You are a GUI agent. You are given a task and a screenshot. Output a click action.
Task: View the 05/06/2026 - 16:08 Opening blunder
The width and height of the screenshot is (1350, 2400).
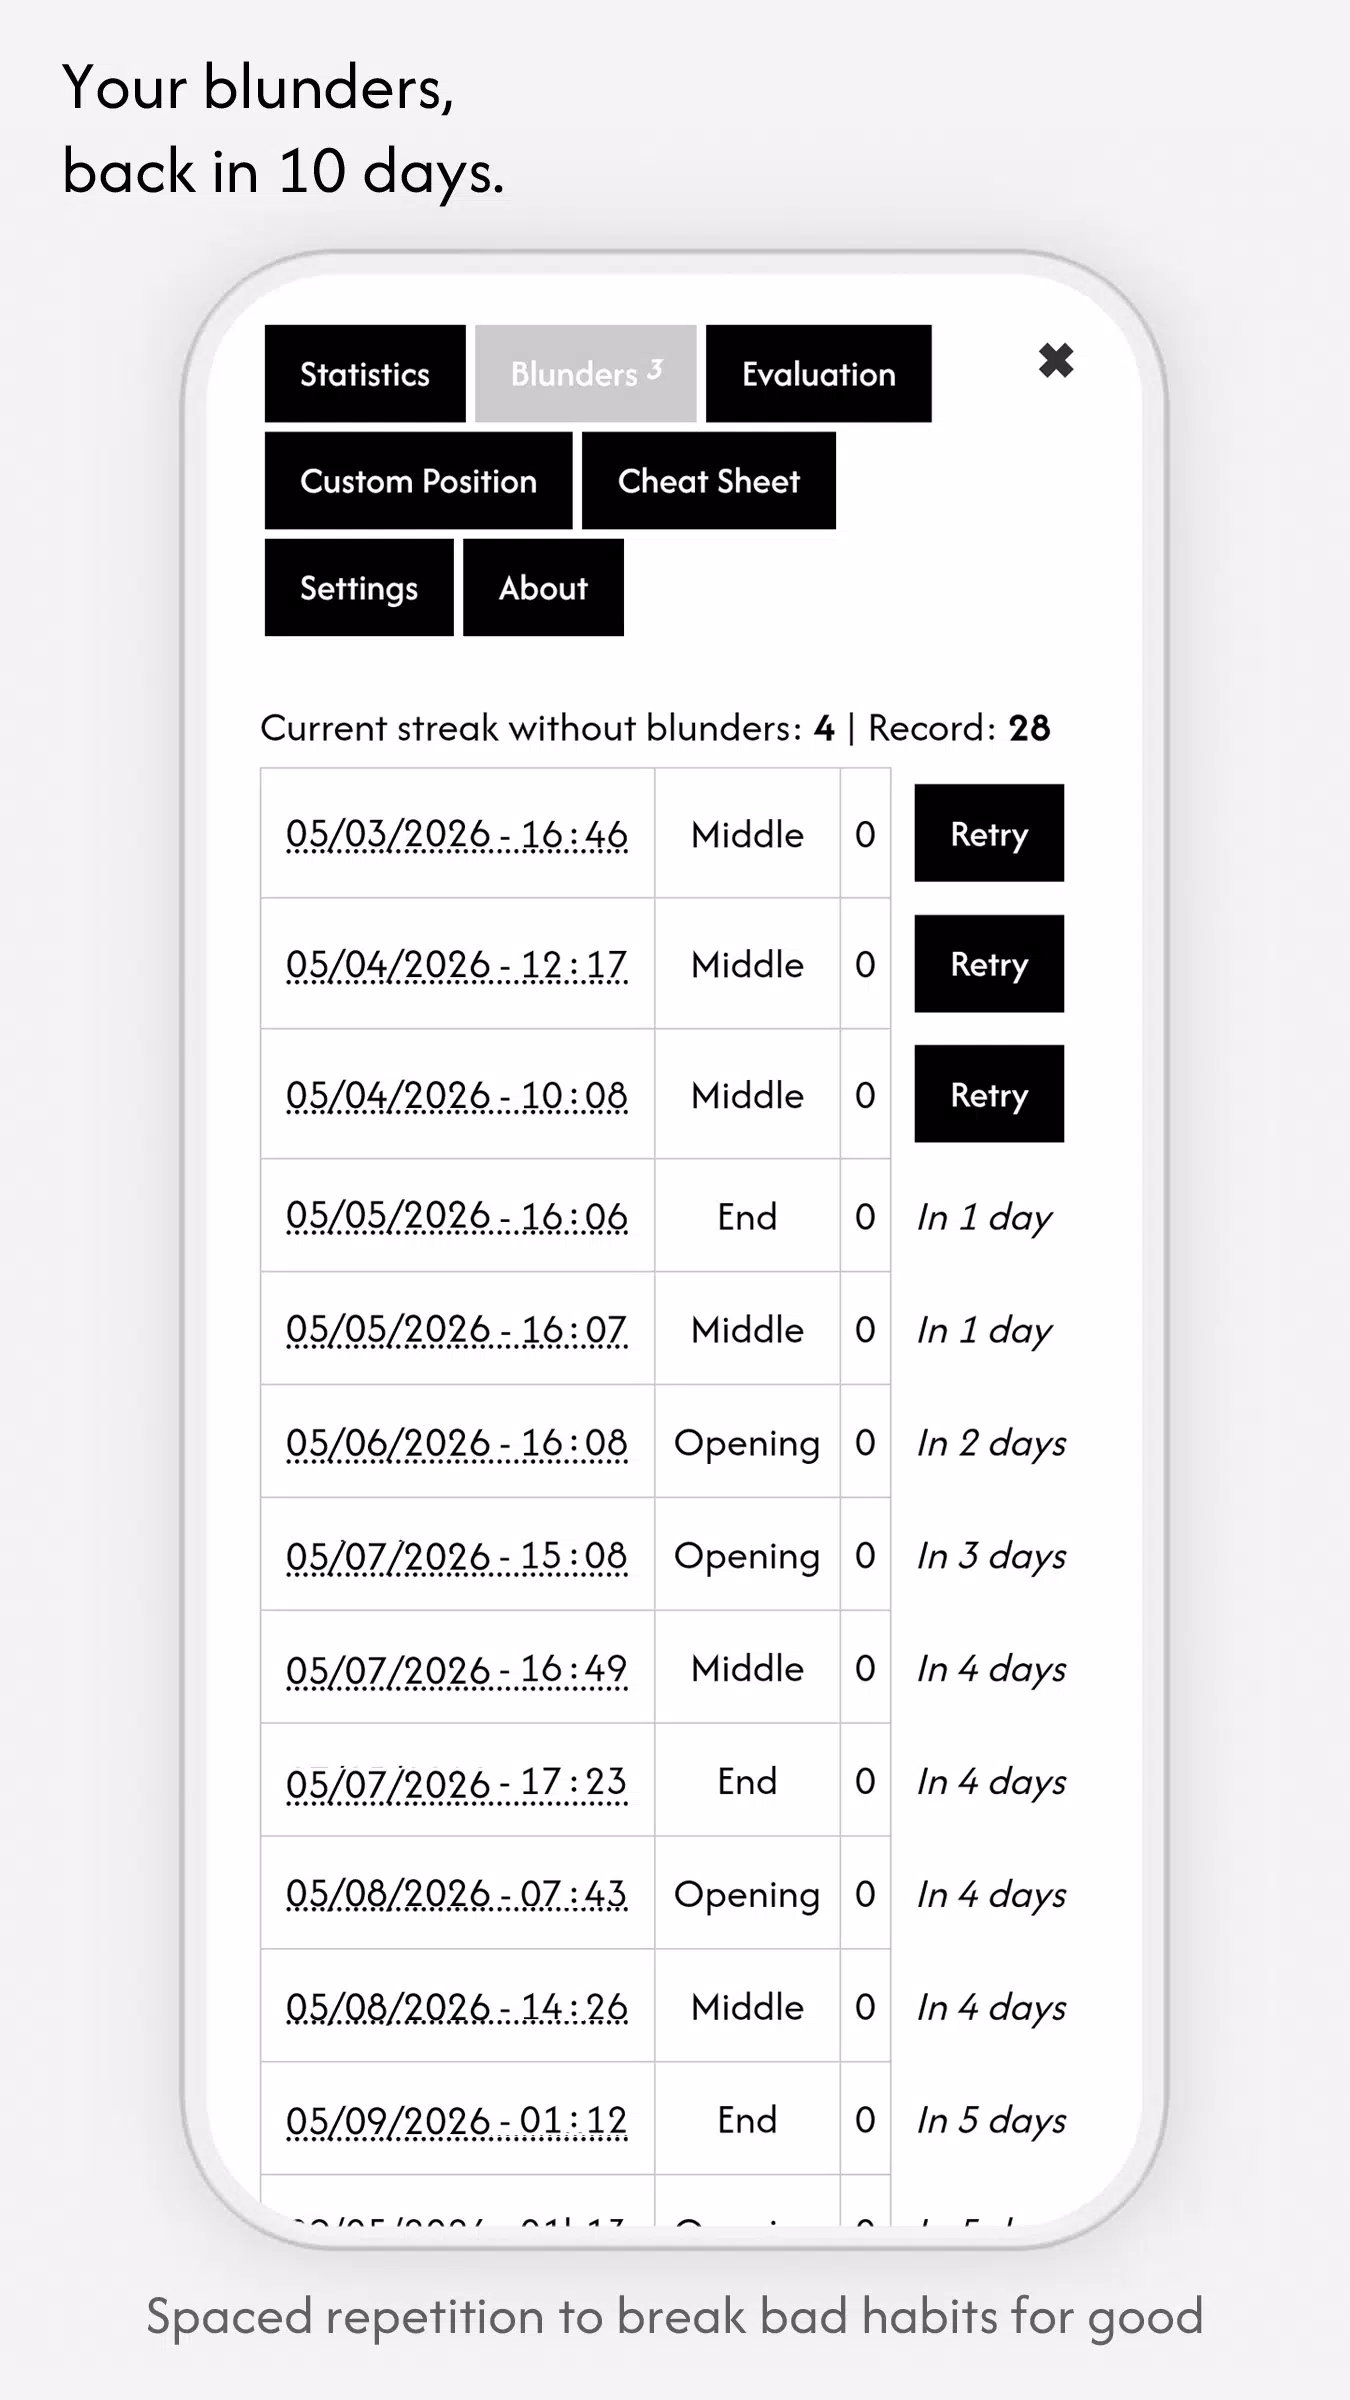tap(457, 1442)
